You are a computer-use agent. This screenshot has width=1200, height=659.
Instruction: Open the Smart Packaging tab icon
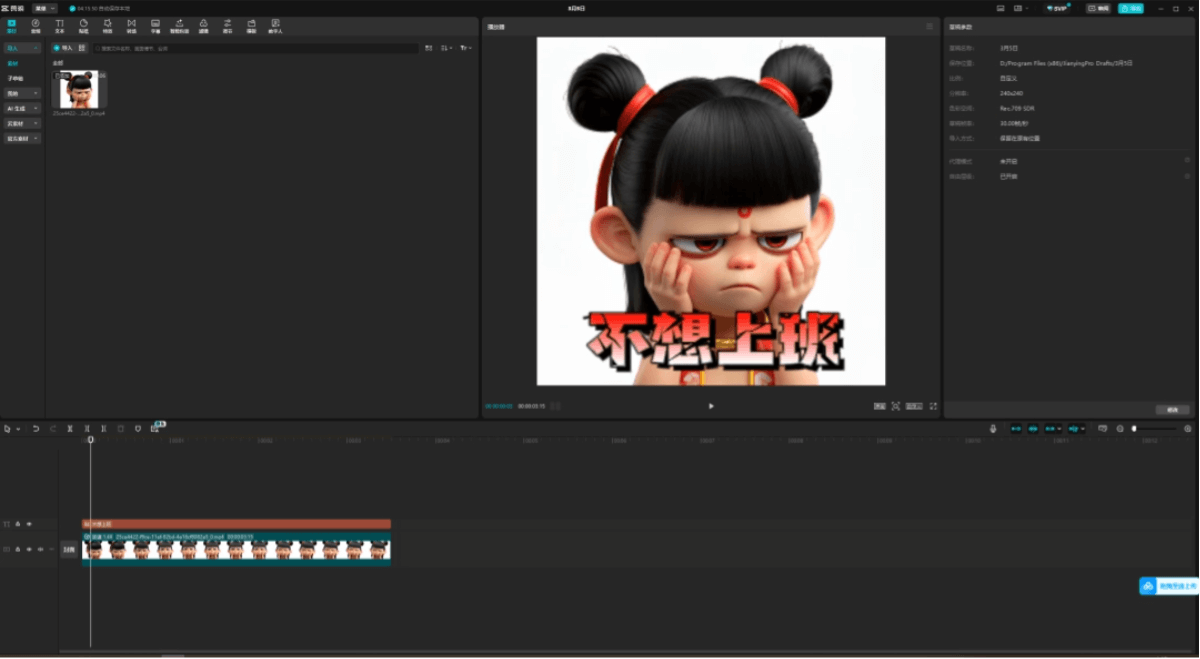click(179, 25)
